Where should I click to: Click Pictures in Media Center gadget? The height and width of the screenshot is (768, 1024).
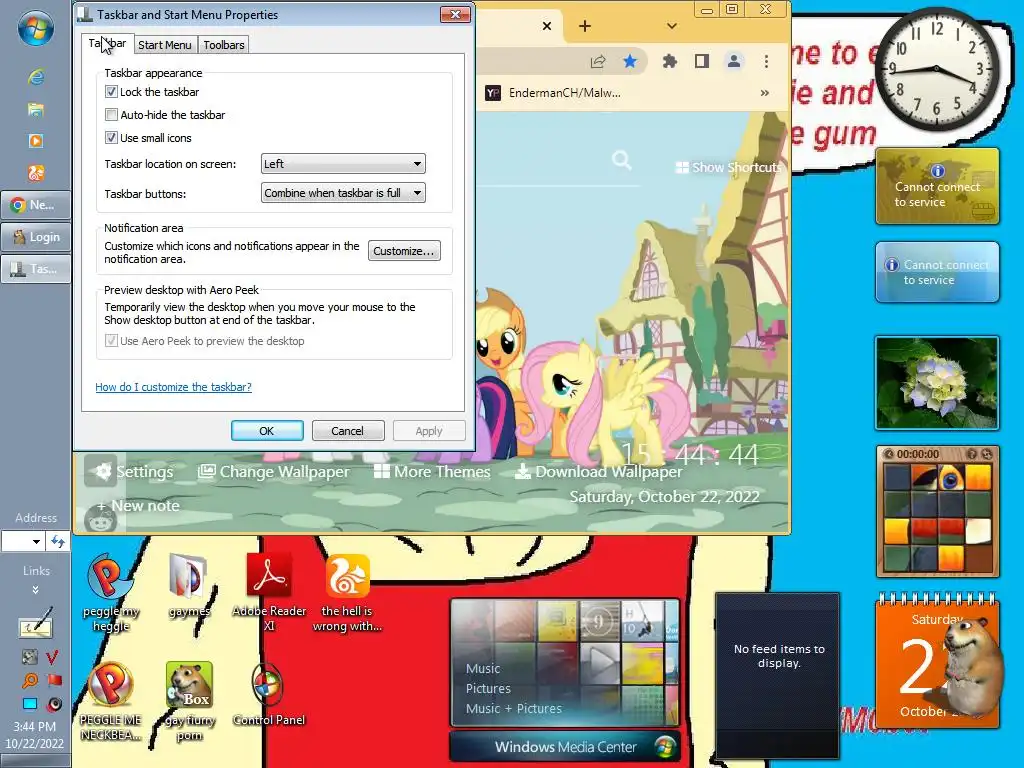tap(488, 688)
